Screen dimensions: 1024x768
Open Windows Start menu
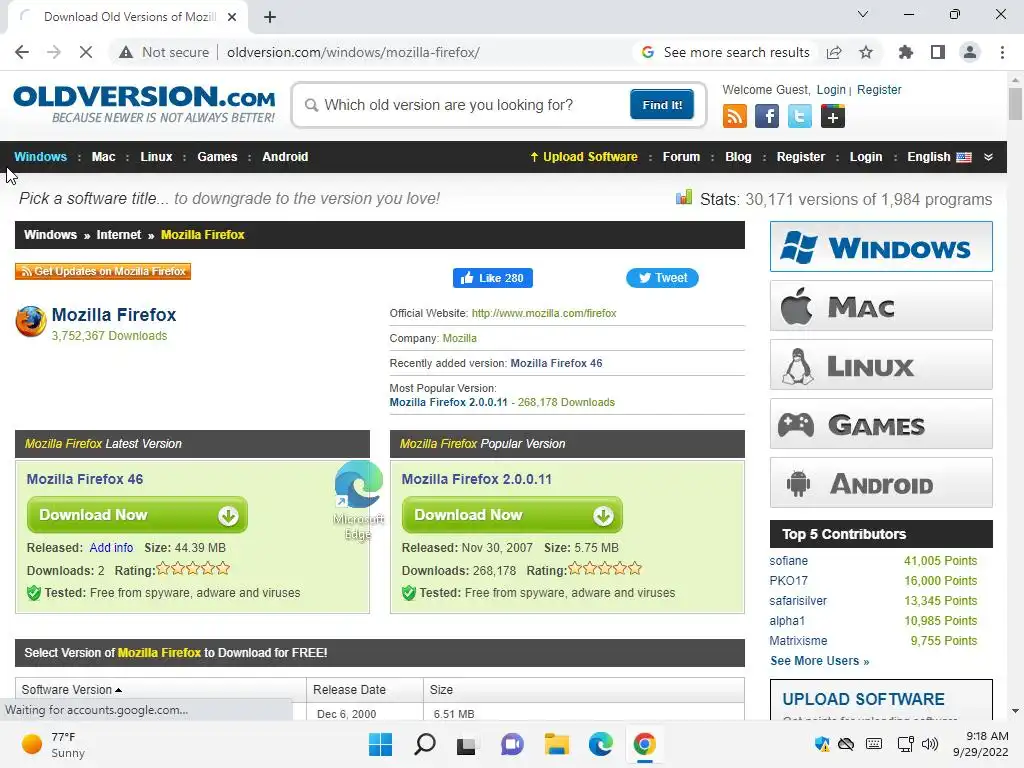380,744
